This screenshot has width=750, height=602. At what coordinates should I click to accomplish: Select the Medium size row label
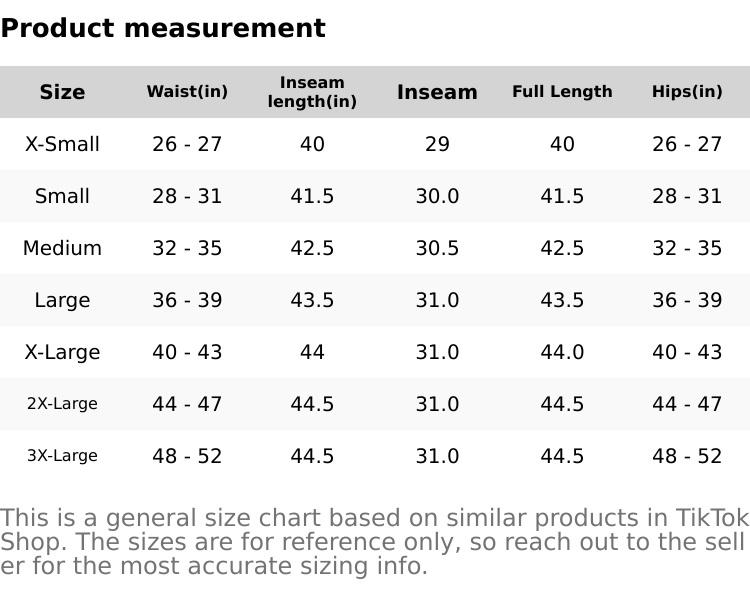click(x=62, y=248)
